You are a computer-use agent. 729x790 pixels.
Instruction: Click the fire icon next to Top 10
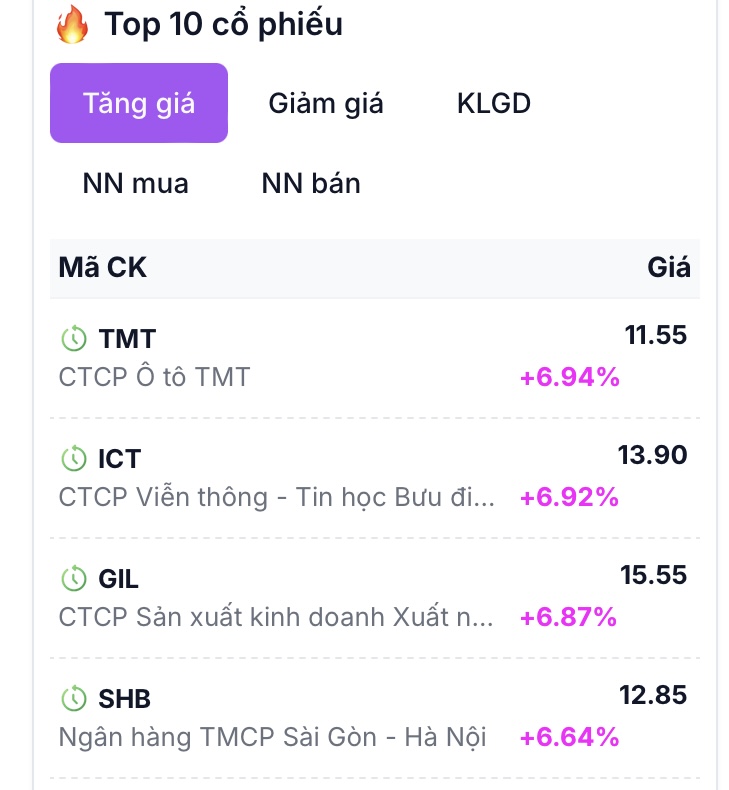(72, 25)
